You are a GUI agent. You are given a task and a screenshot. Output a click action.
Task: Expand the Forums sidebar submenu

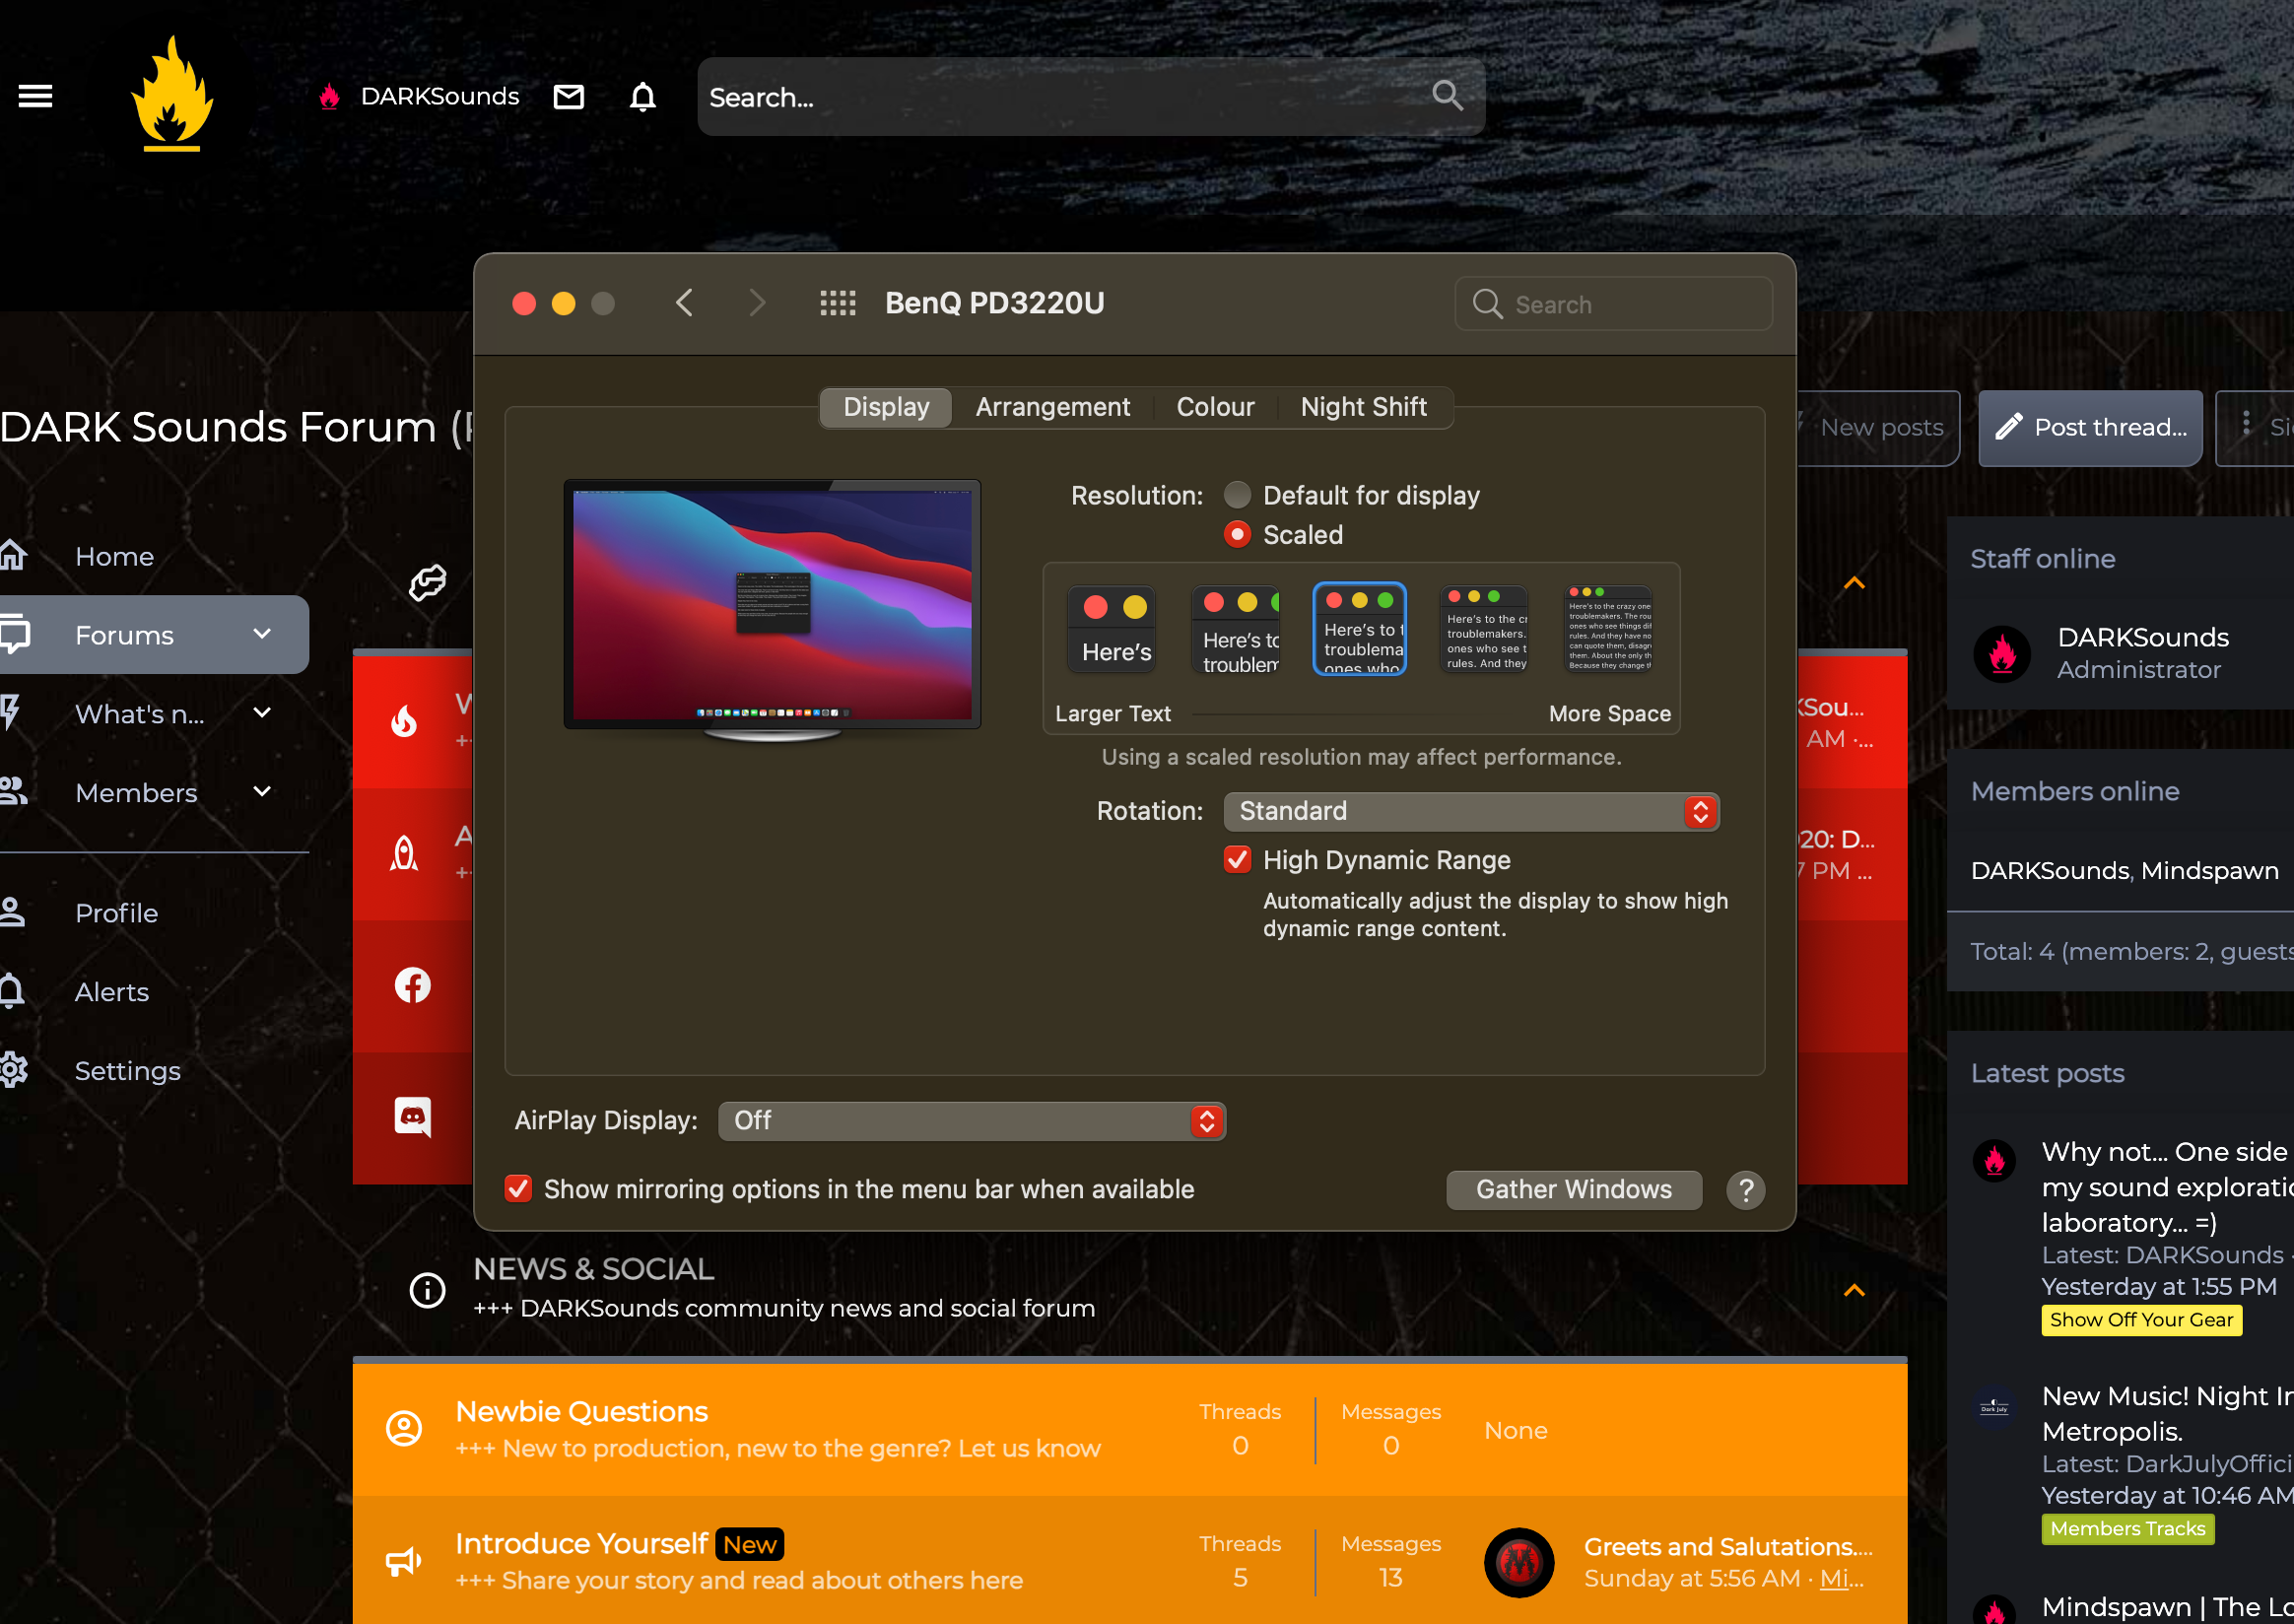[262, 634]
